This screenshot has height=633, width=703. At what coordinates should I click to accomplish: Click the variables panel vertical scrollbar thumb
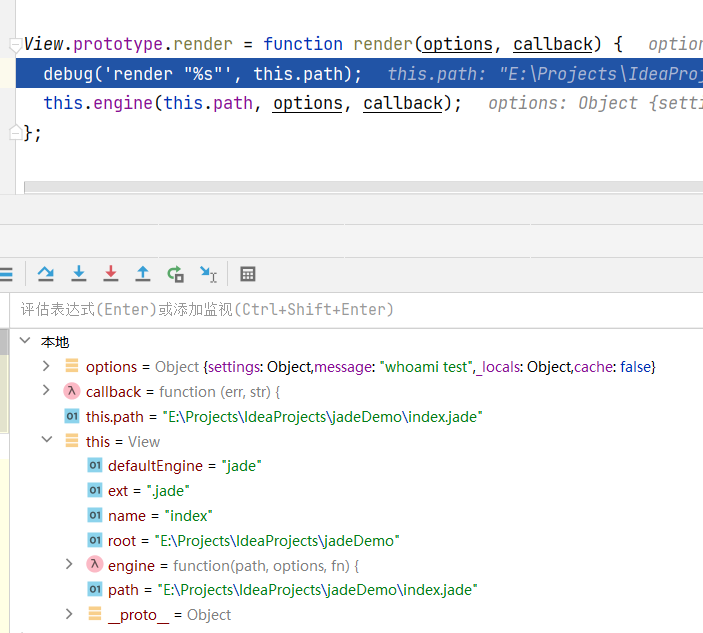pyautogui.click(x=4, y=342)
